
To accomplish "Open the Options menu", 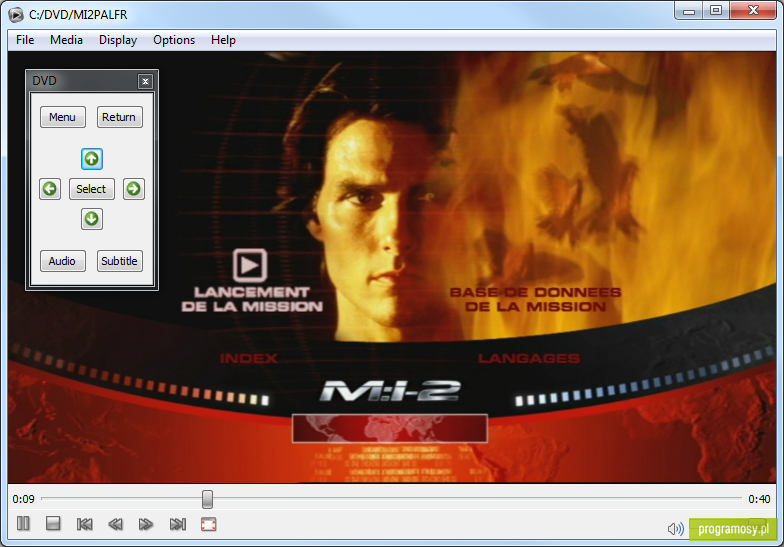I will (x=174, y=40).
